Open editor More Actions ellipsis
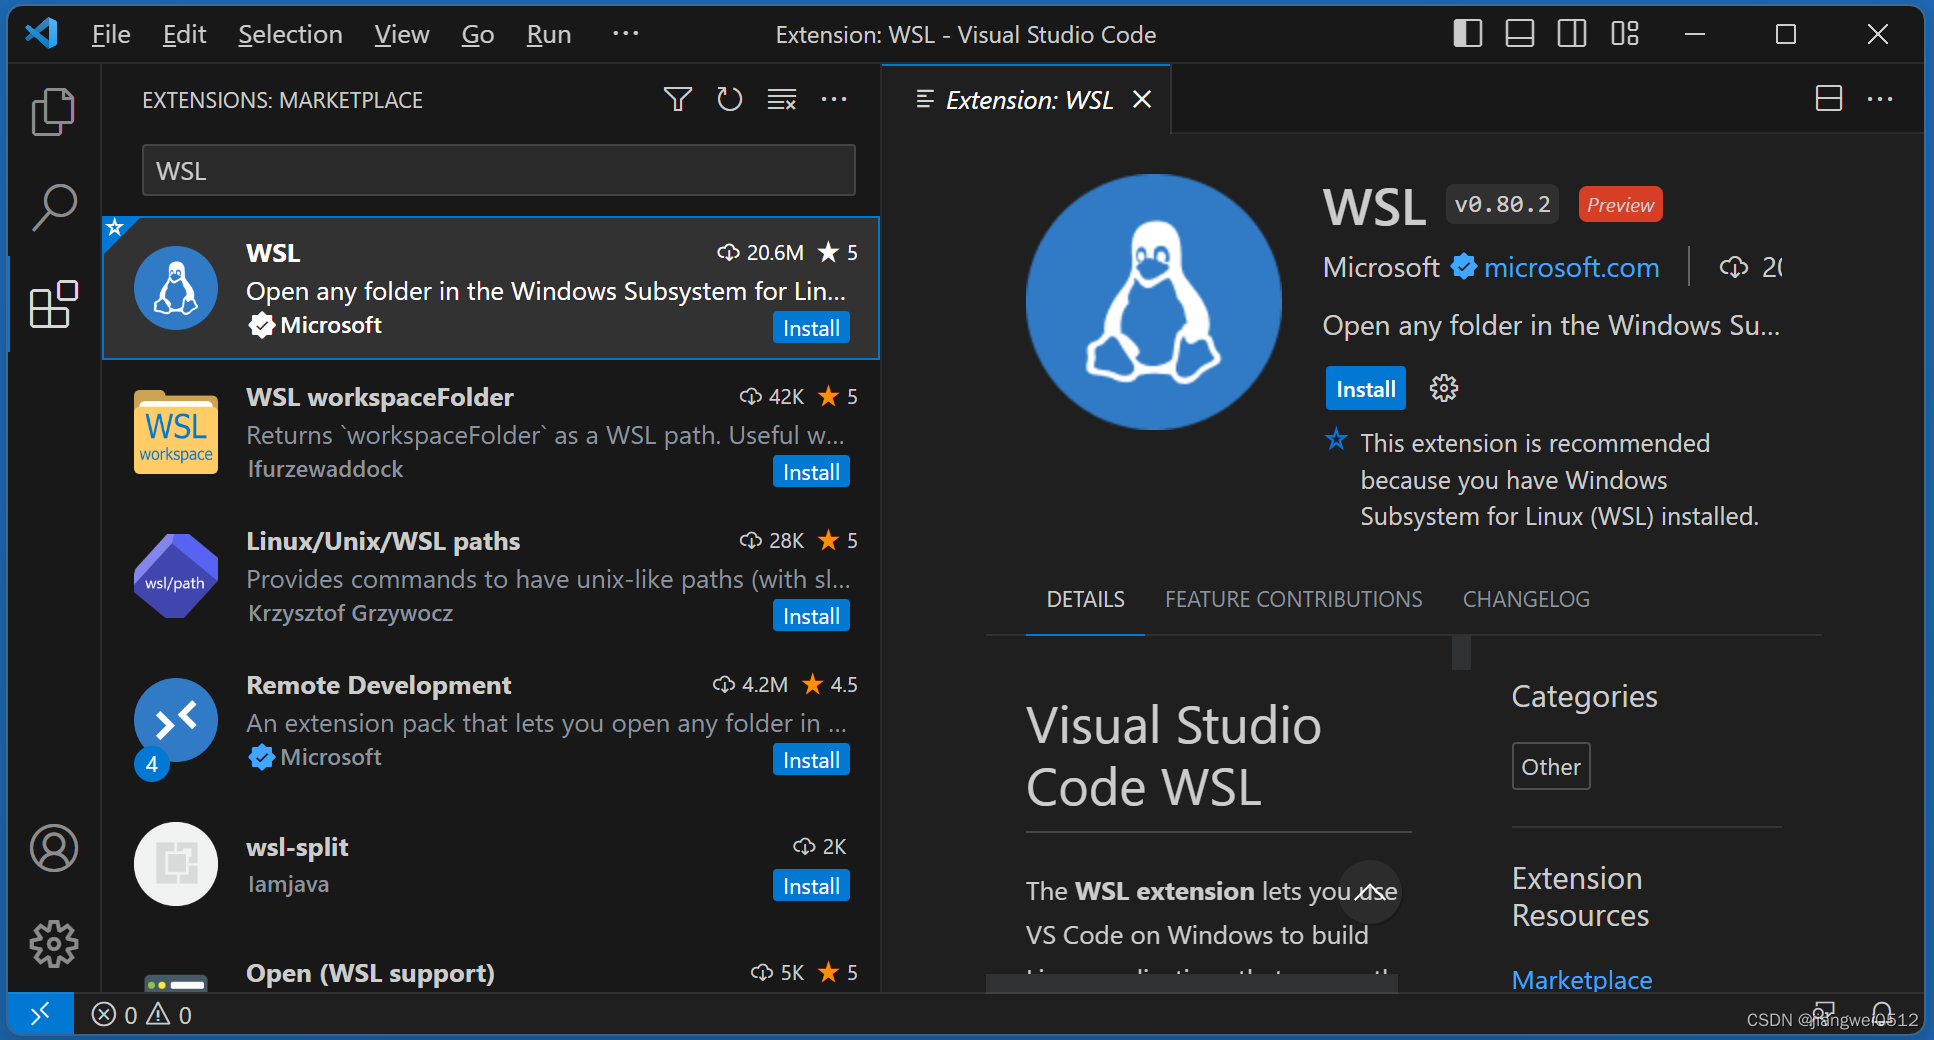Screen dimensions: 1934x1040 1880,99
